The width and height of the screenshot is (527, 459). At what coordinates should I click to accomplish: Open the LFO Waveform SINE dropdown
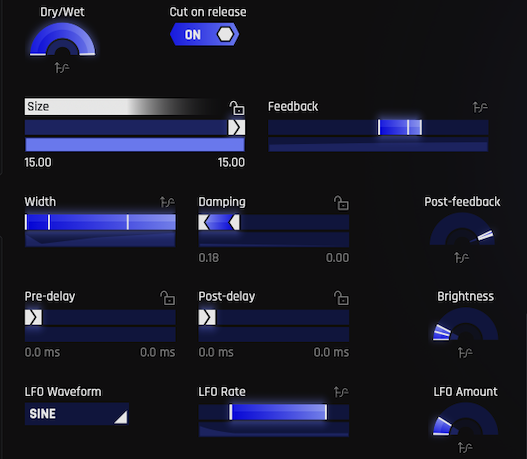[77, 414]
